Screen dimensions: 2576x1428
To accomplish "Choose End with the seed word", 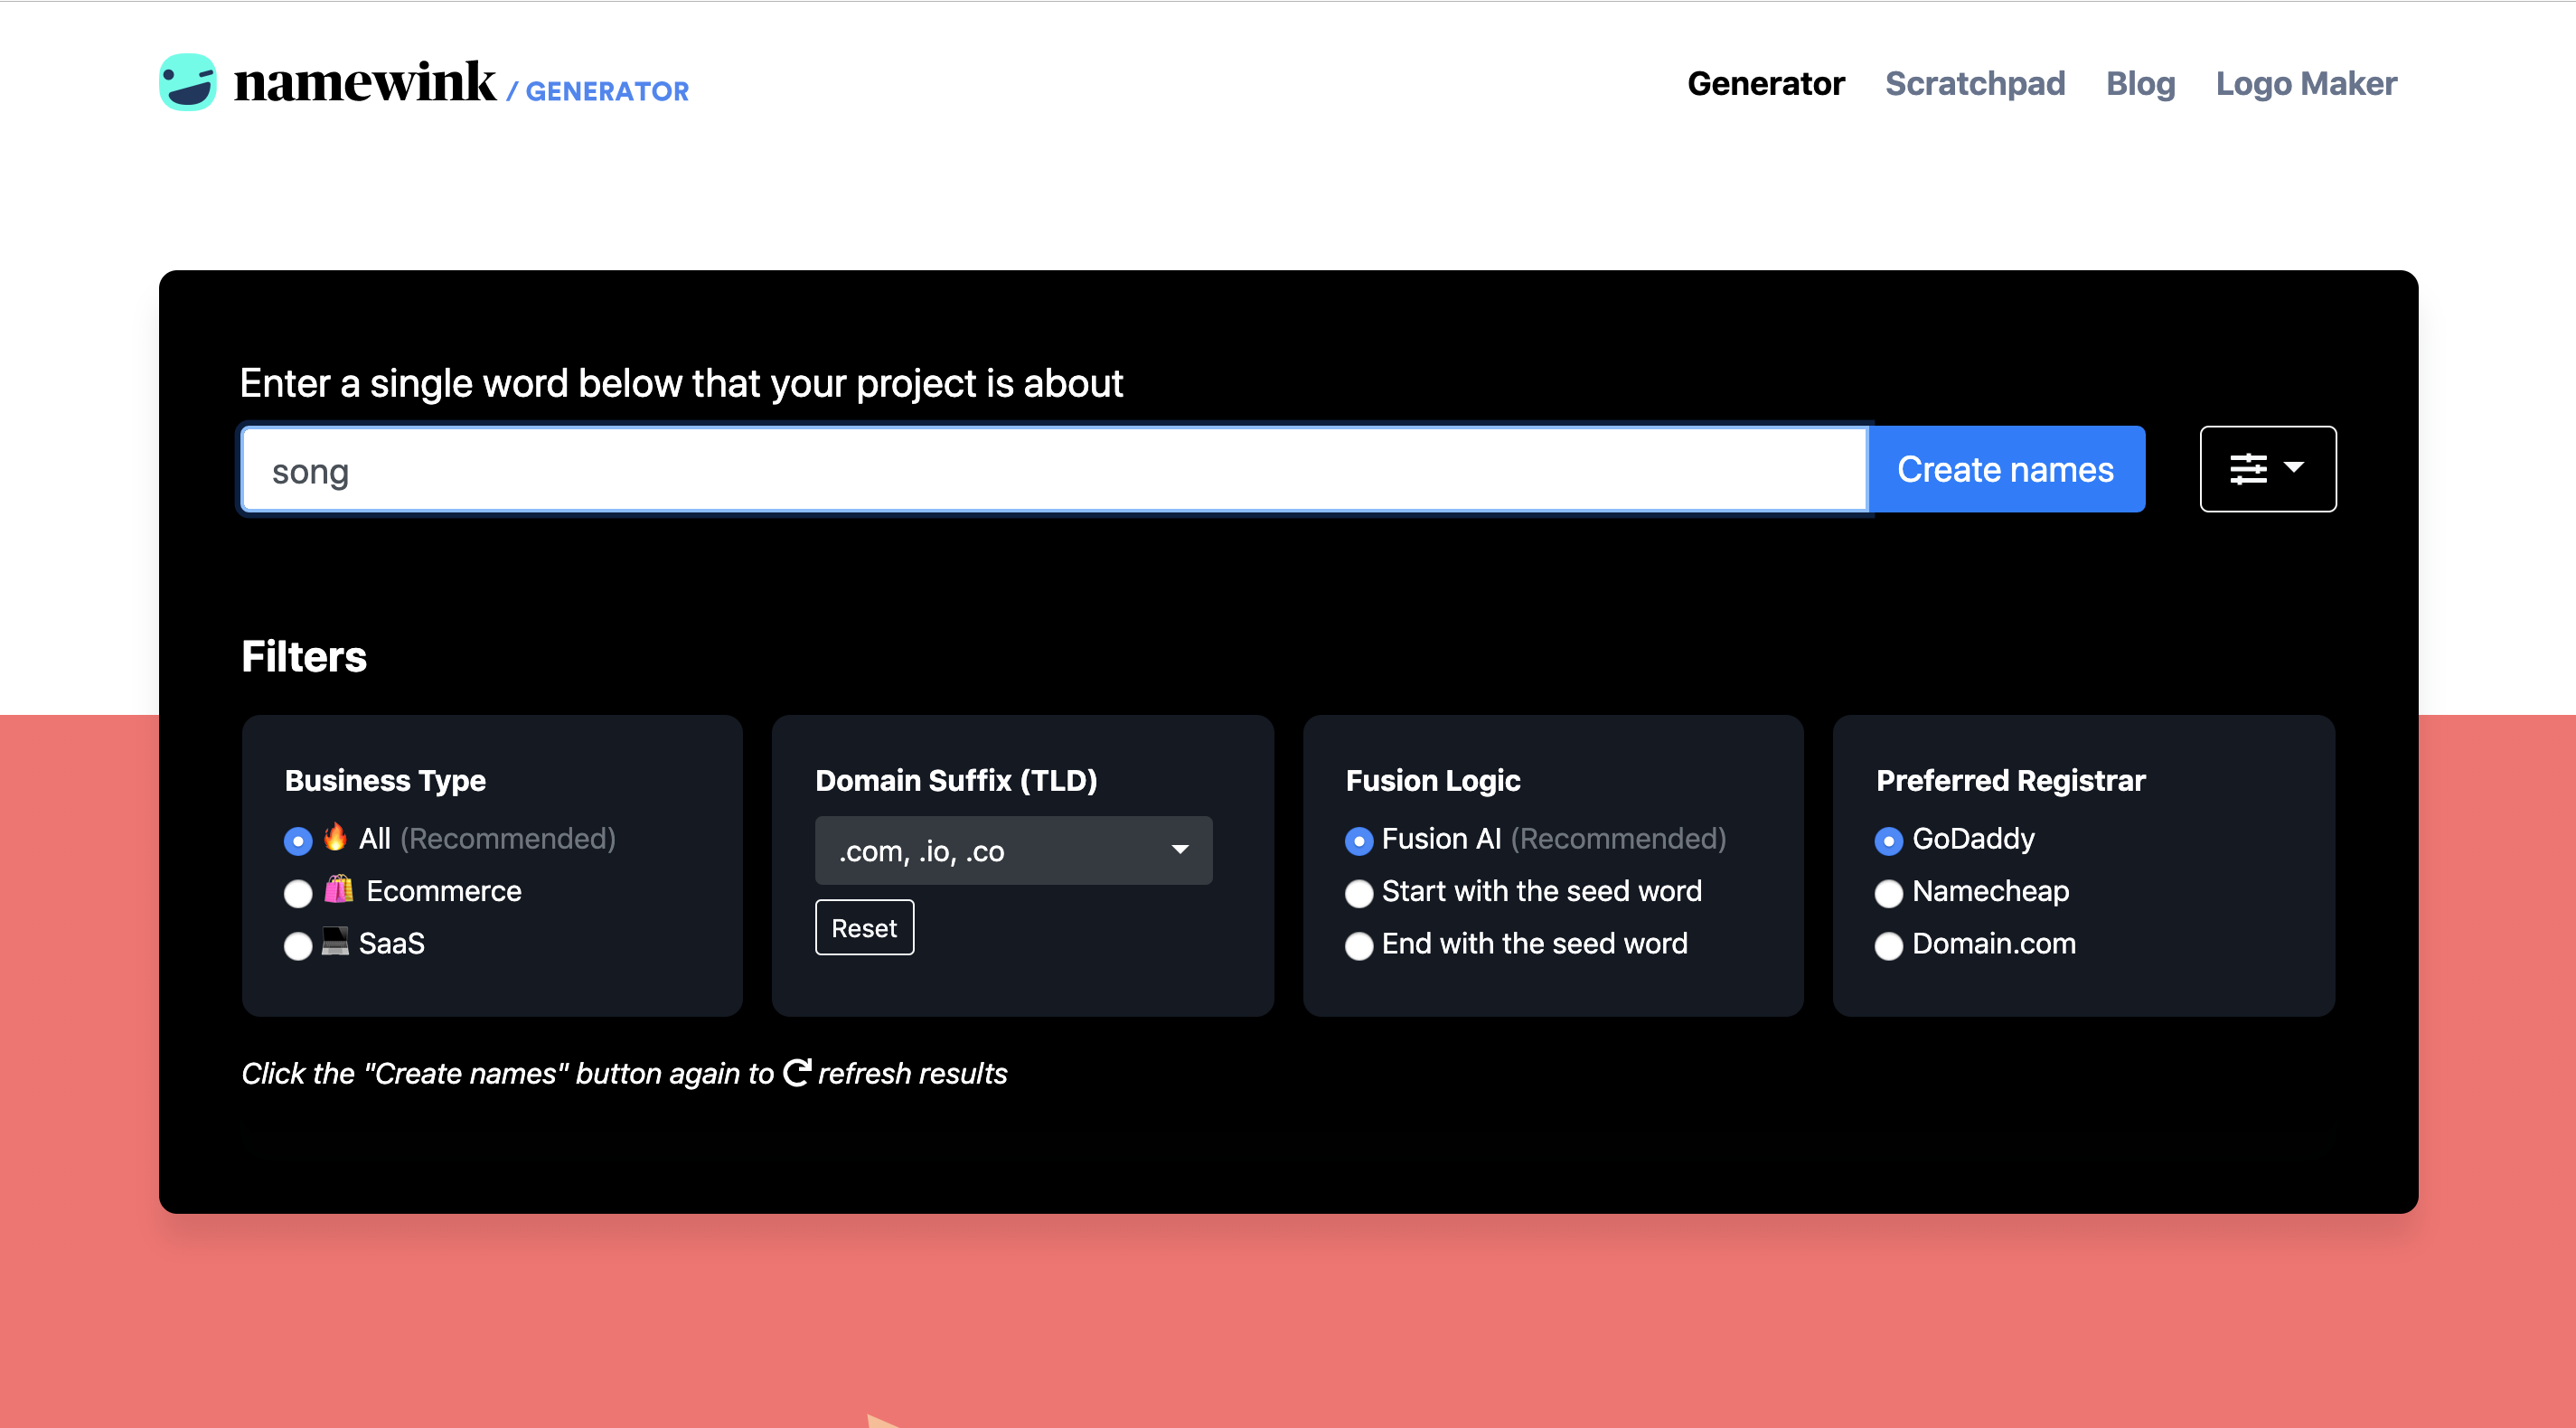I will [x=1358, y=945].
